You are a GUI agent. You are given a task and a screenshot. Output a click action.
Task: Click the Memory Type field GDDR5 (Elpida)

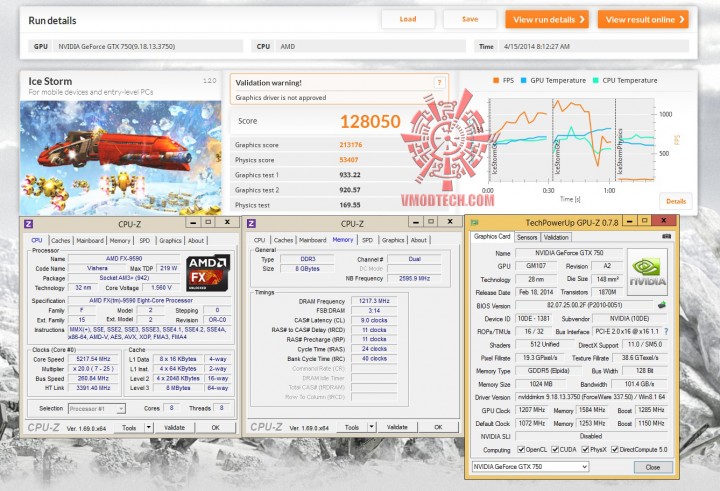(x=548, y=371)
